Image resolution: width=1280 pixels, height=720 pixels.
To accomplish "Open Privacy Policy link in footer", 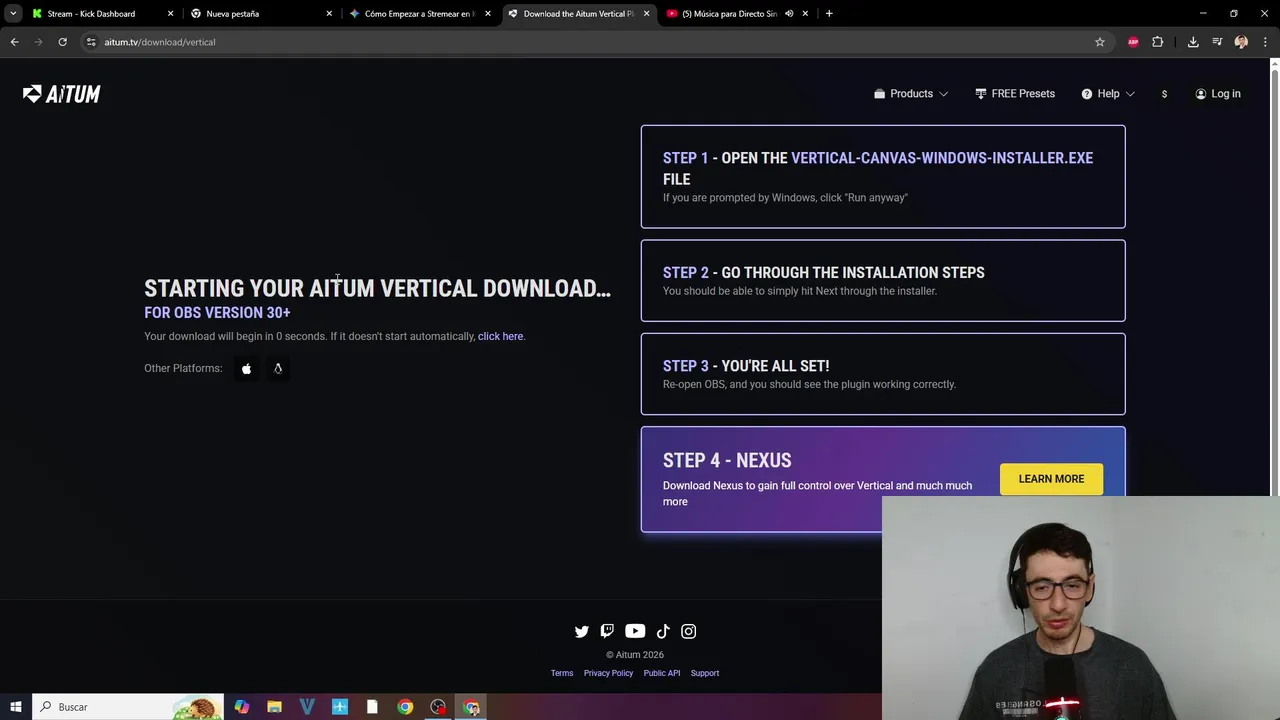I will click(608, 673).
